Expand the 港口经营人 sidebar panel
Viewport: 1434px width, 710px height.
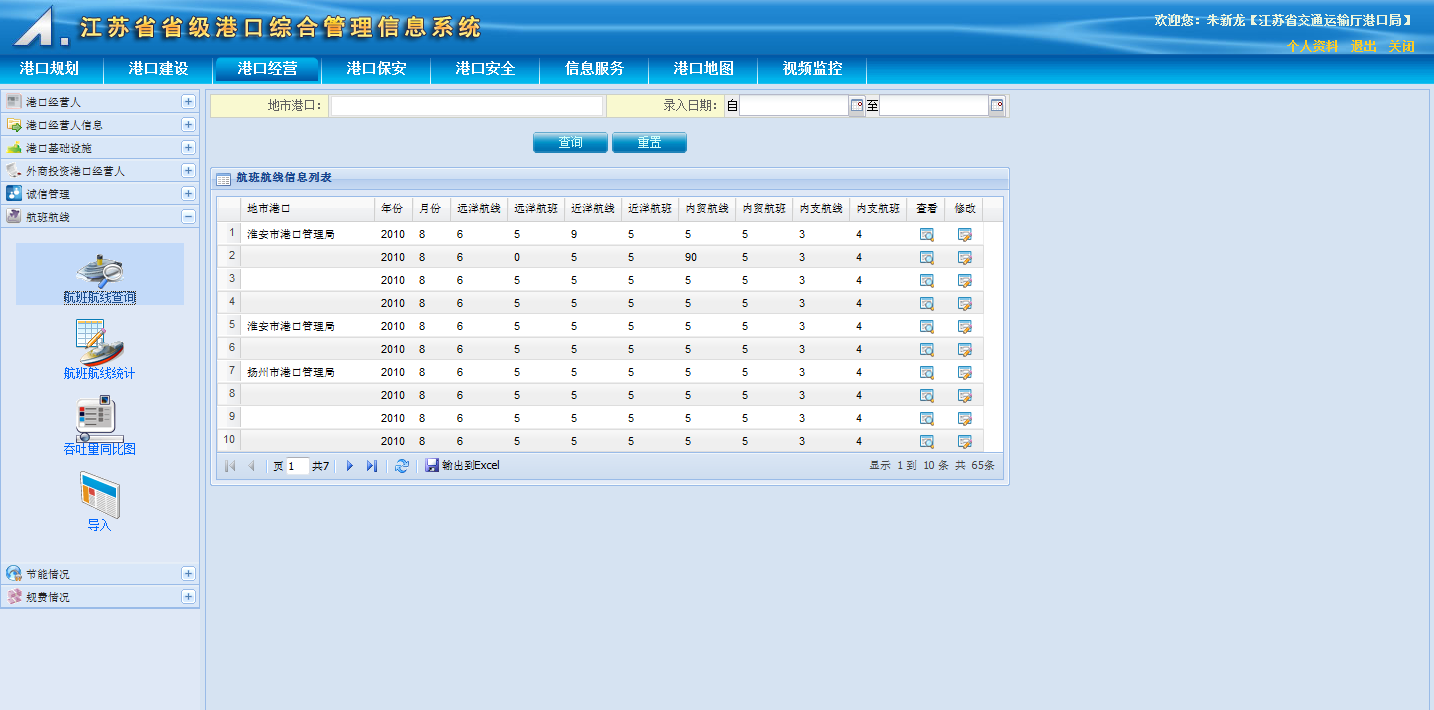coord(188,102)
